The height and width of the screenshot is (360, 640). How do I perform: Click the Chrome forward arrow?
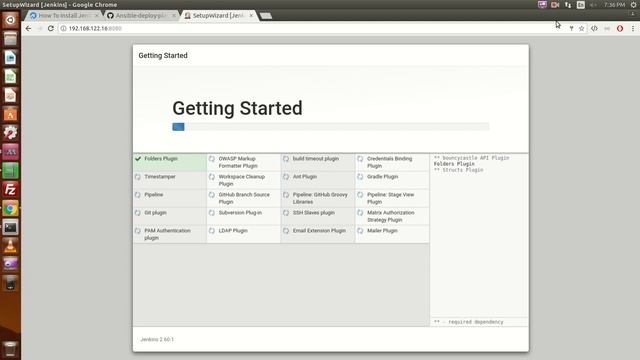(40, 29)
